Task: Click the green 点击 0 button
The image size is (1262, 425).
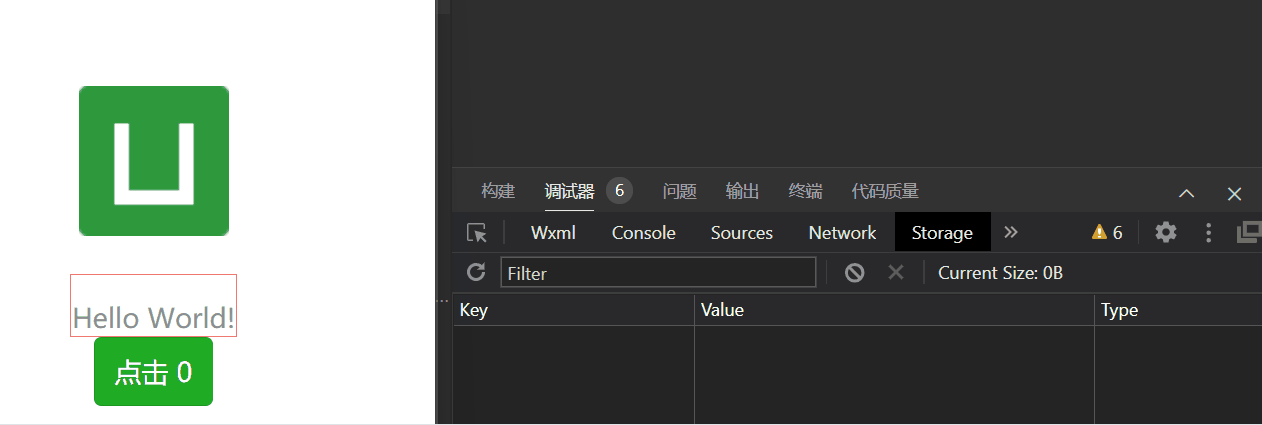Action: click(x=153, y=372)
